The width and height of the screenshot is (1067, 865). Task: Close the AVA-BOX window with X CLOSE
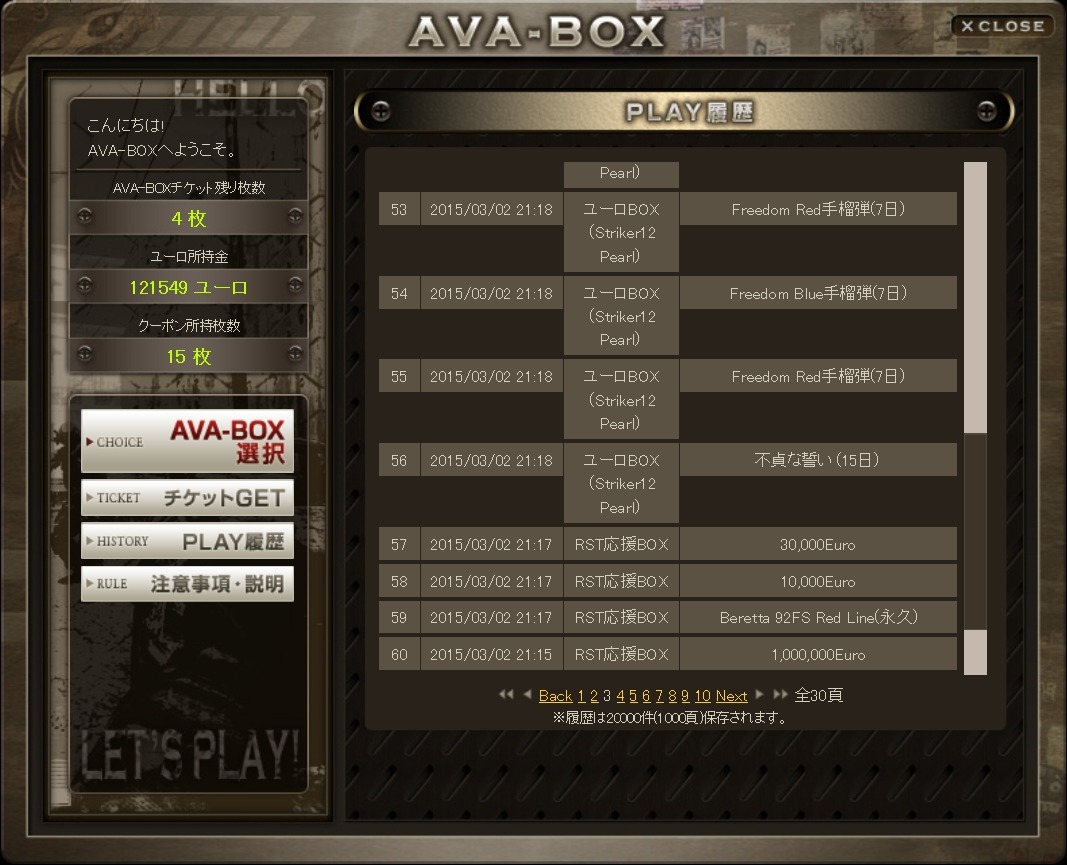1002,26
